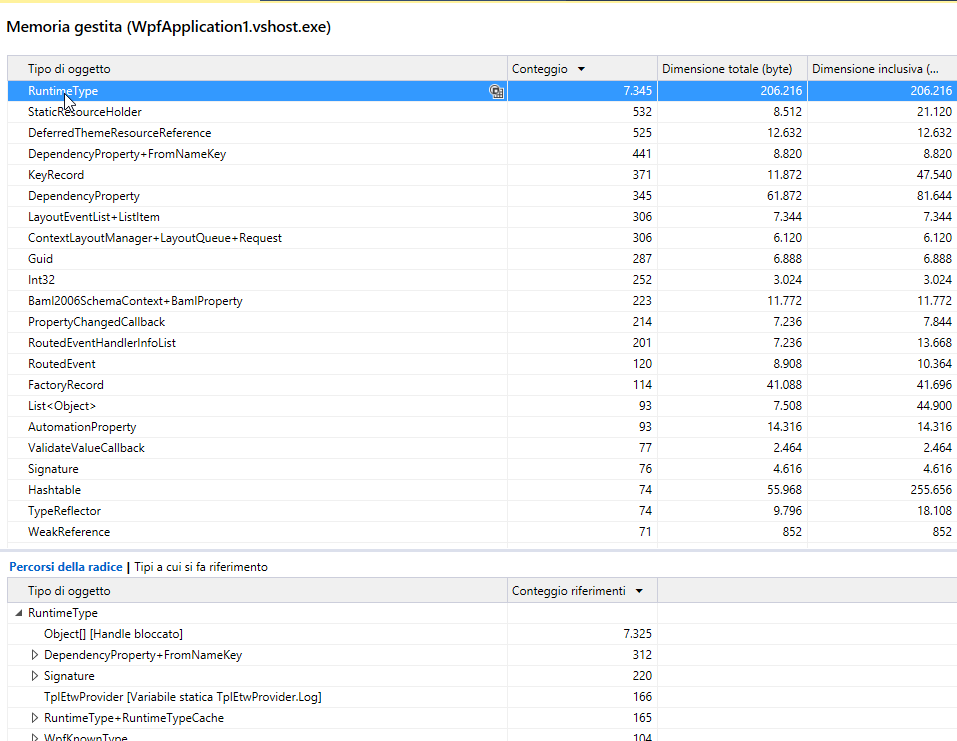Select Baml2006SchemaContext+BamlProperty row

pos(482,301)
